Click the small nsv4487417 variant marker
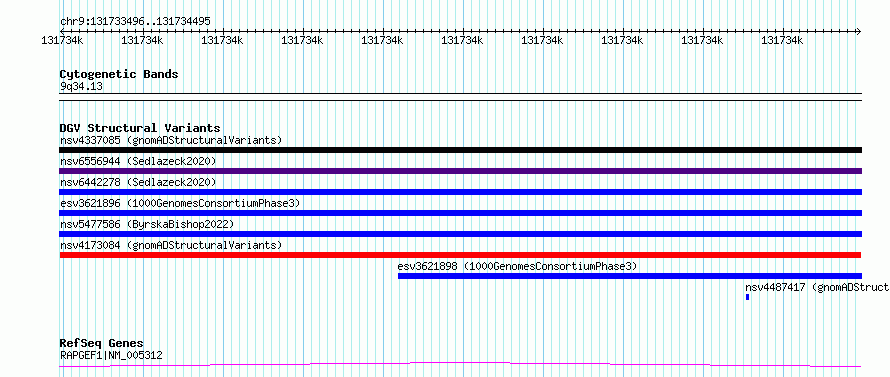 [748, 297]
